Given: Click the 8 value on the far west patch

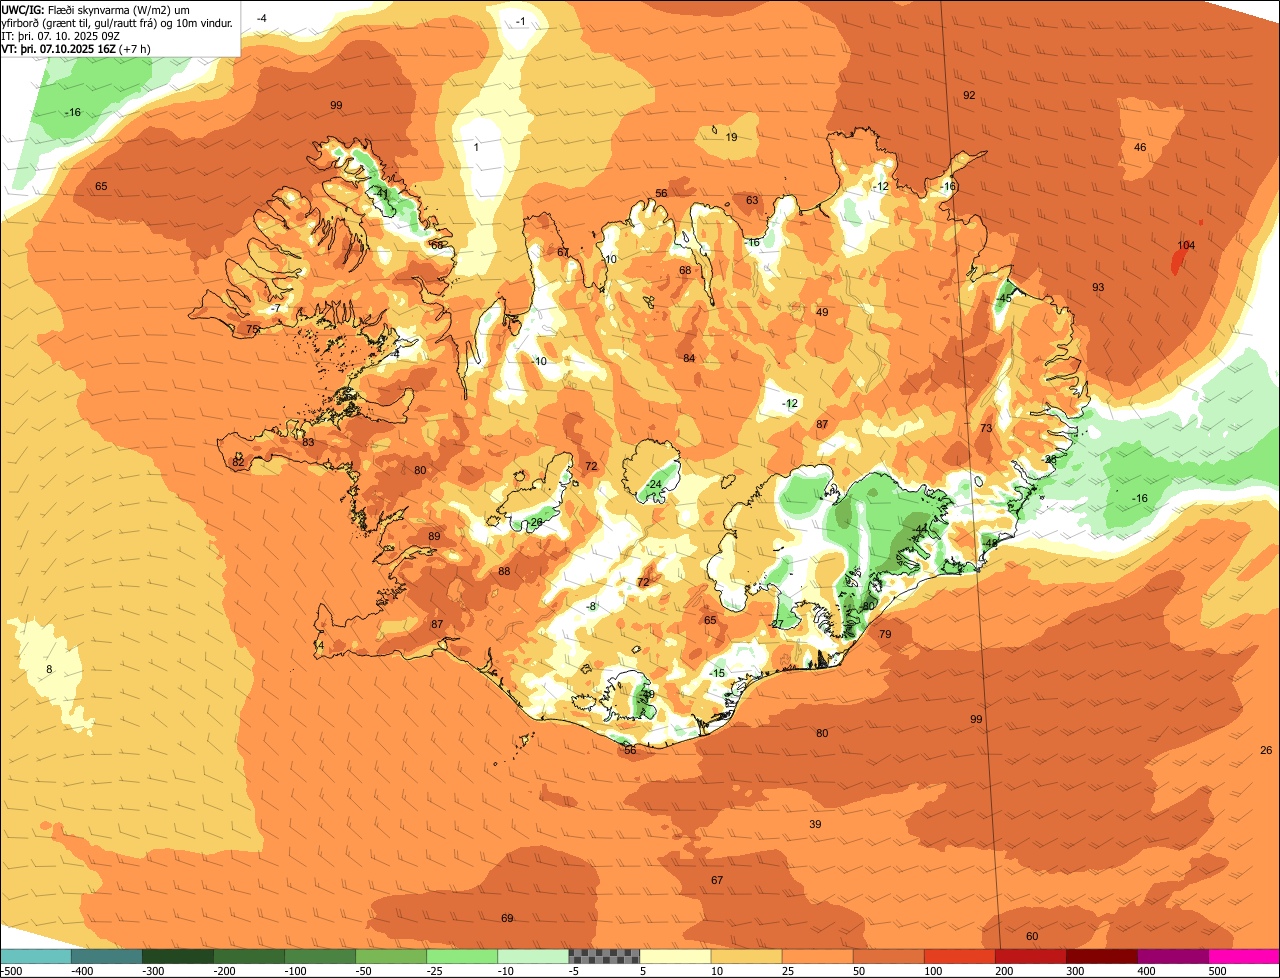Looking at the screenshot, I should pyautogui.click(x=48, y=669).
